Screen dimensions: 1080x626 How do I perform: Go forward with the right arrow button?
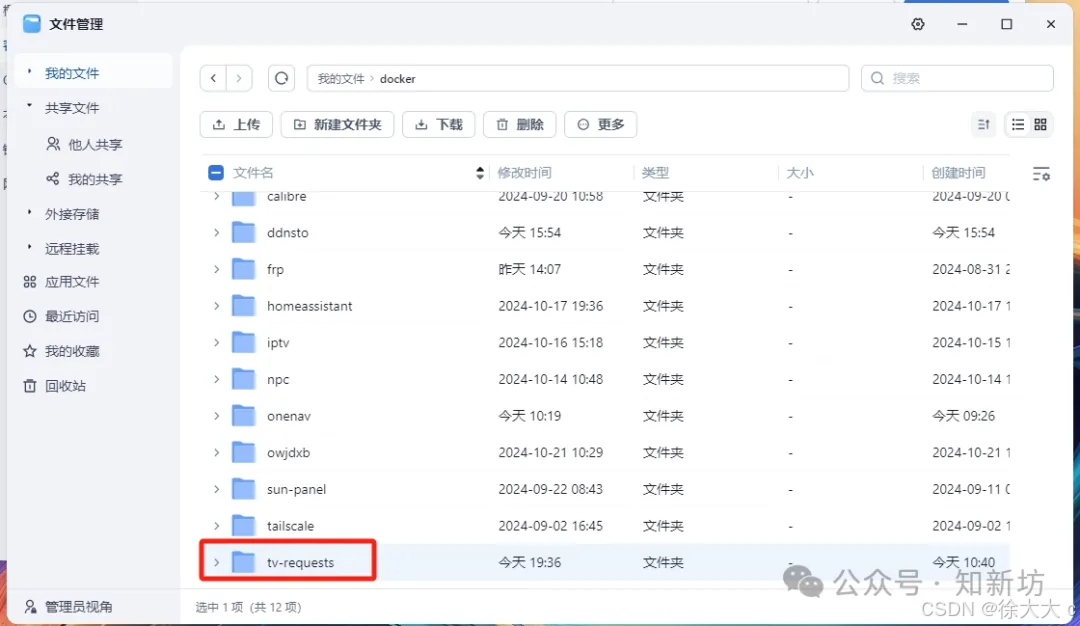point(239,79)
